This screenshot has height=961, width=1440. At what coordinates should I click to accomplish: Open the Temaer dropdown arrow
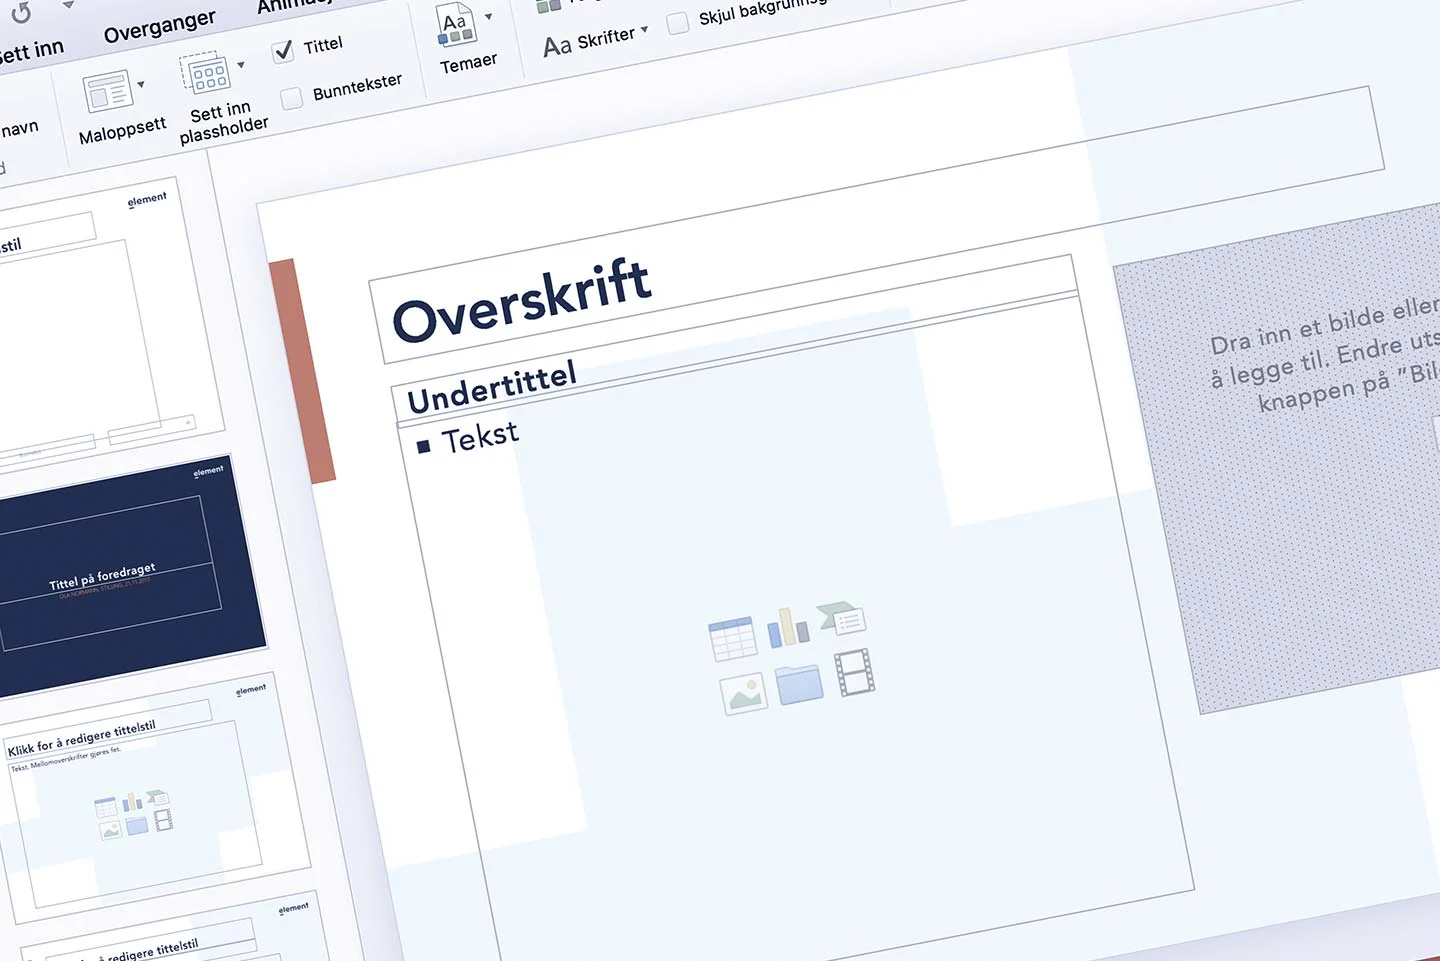point(489,18)
